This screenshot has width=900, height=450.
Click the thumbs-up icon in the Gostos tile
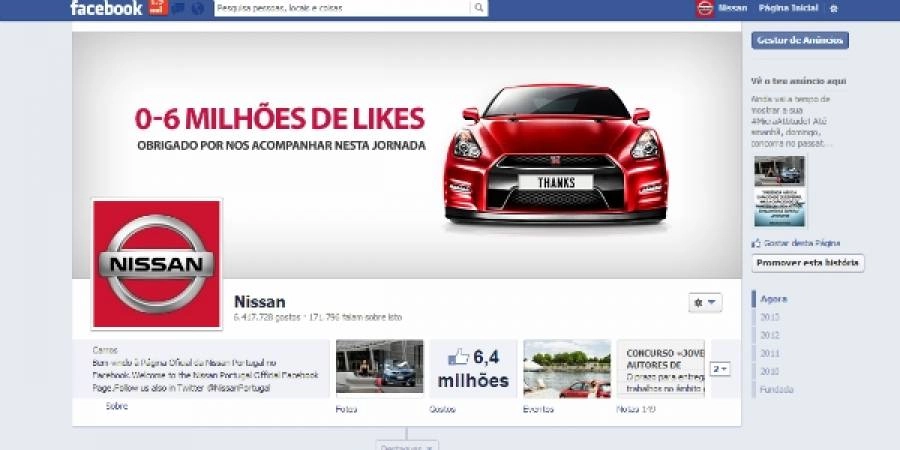tap(458, 358)
